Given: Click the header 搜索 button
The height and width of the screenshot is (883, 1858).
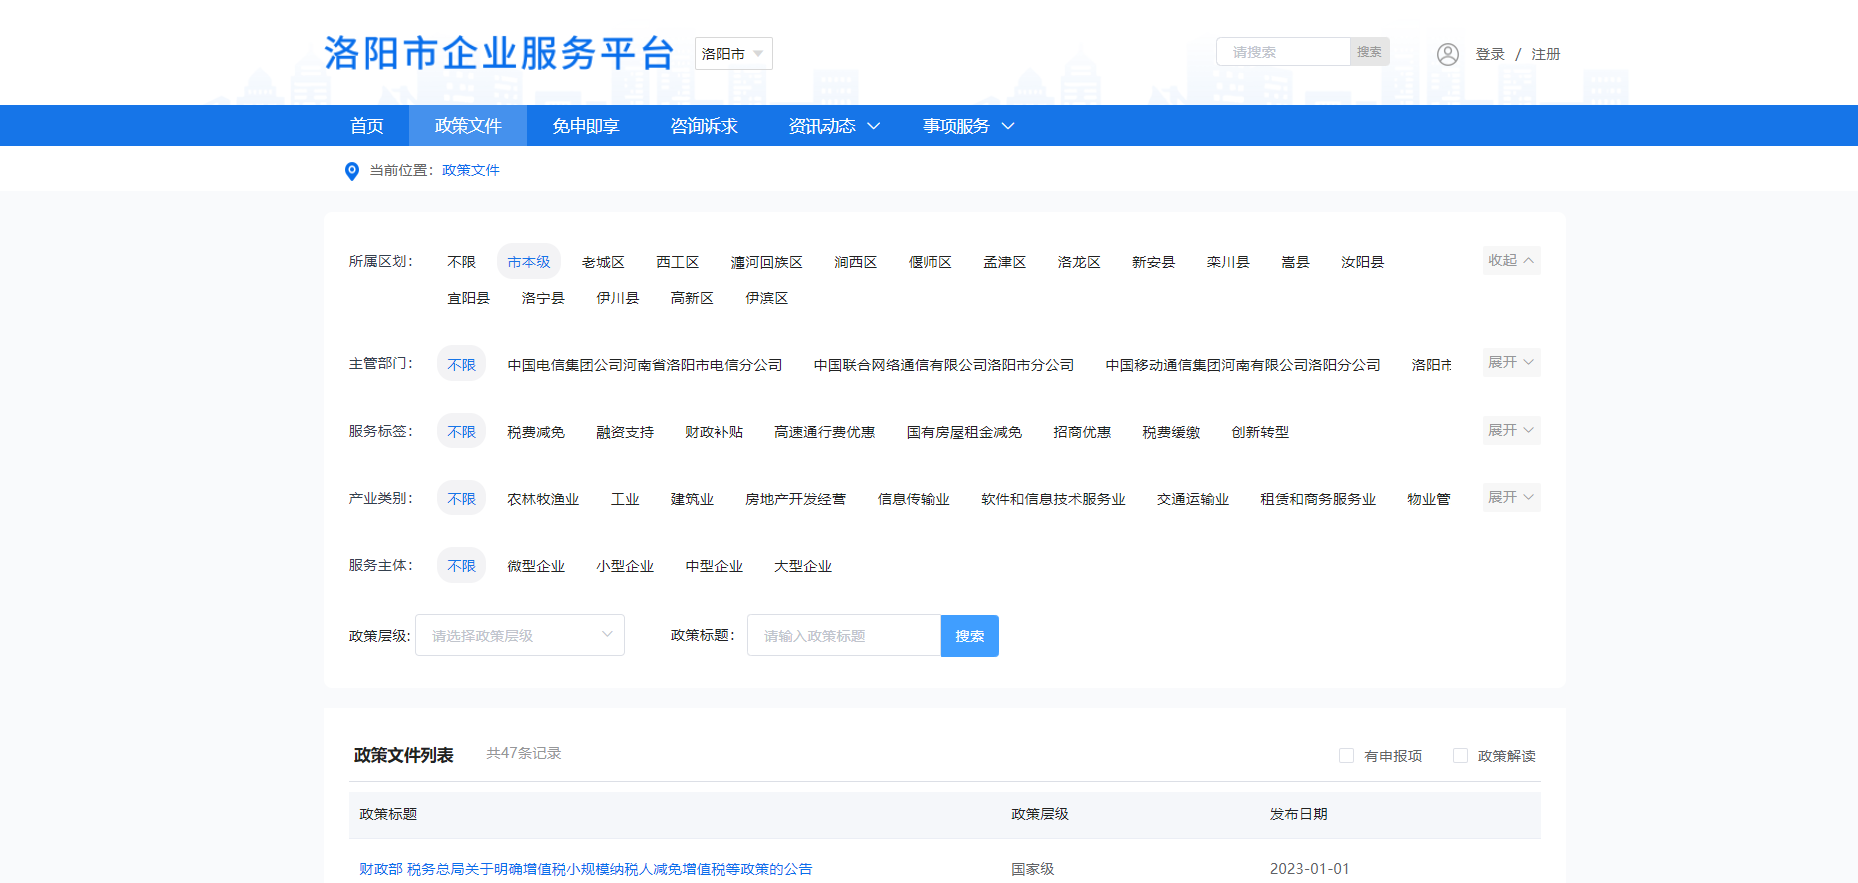Looking at the screenshot, I should [1369, 52].
